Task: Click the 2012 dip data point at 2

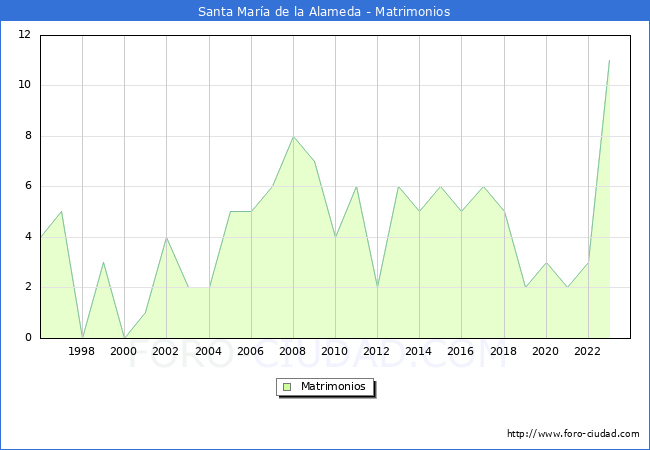Action: 378,287
